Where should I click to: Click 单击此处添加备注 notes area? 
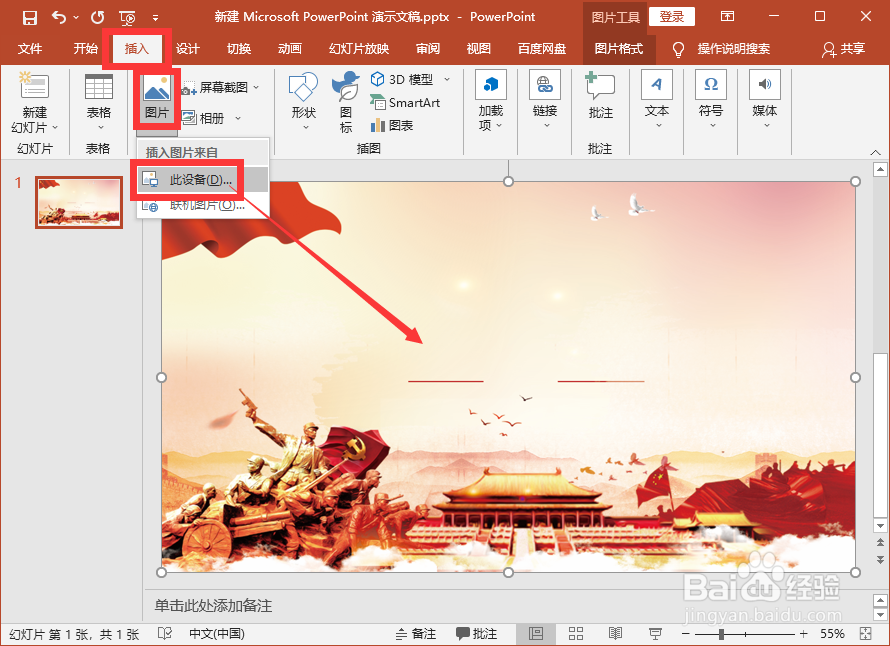click(213, 606)
